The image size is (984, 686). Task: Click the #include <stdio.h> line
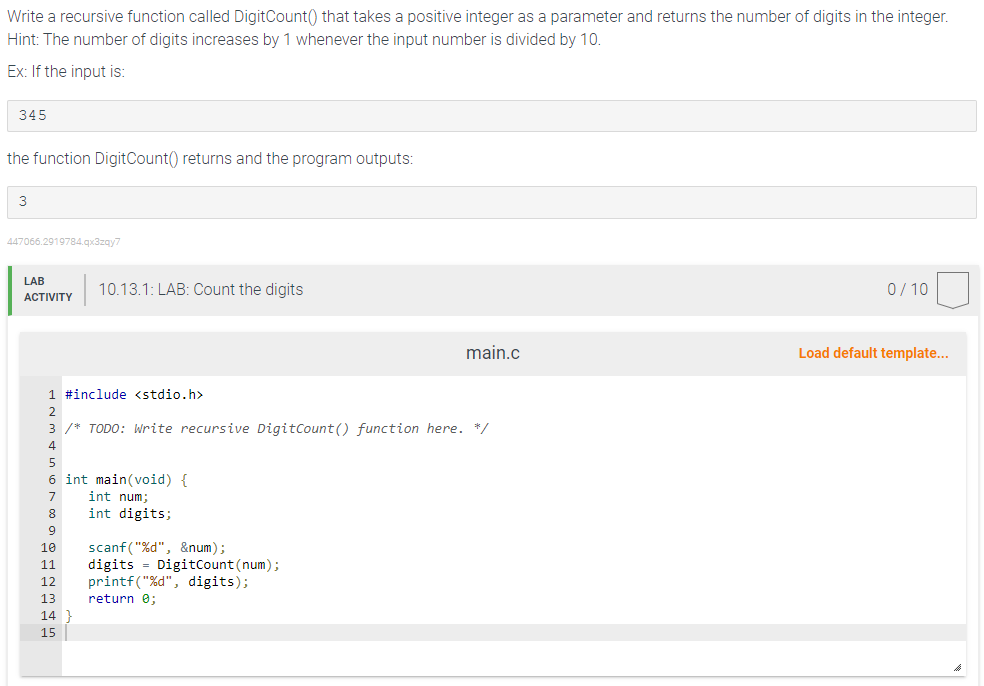click(130, 394)
